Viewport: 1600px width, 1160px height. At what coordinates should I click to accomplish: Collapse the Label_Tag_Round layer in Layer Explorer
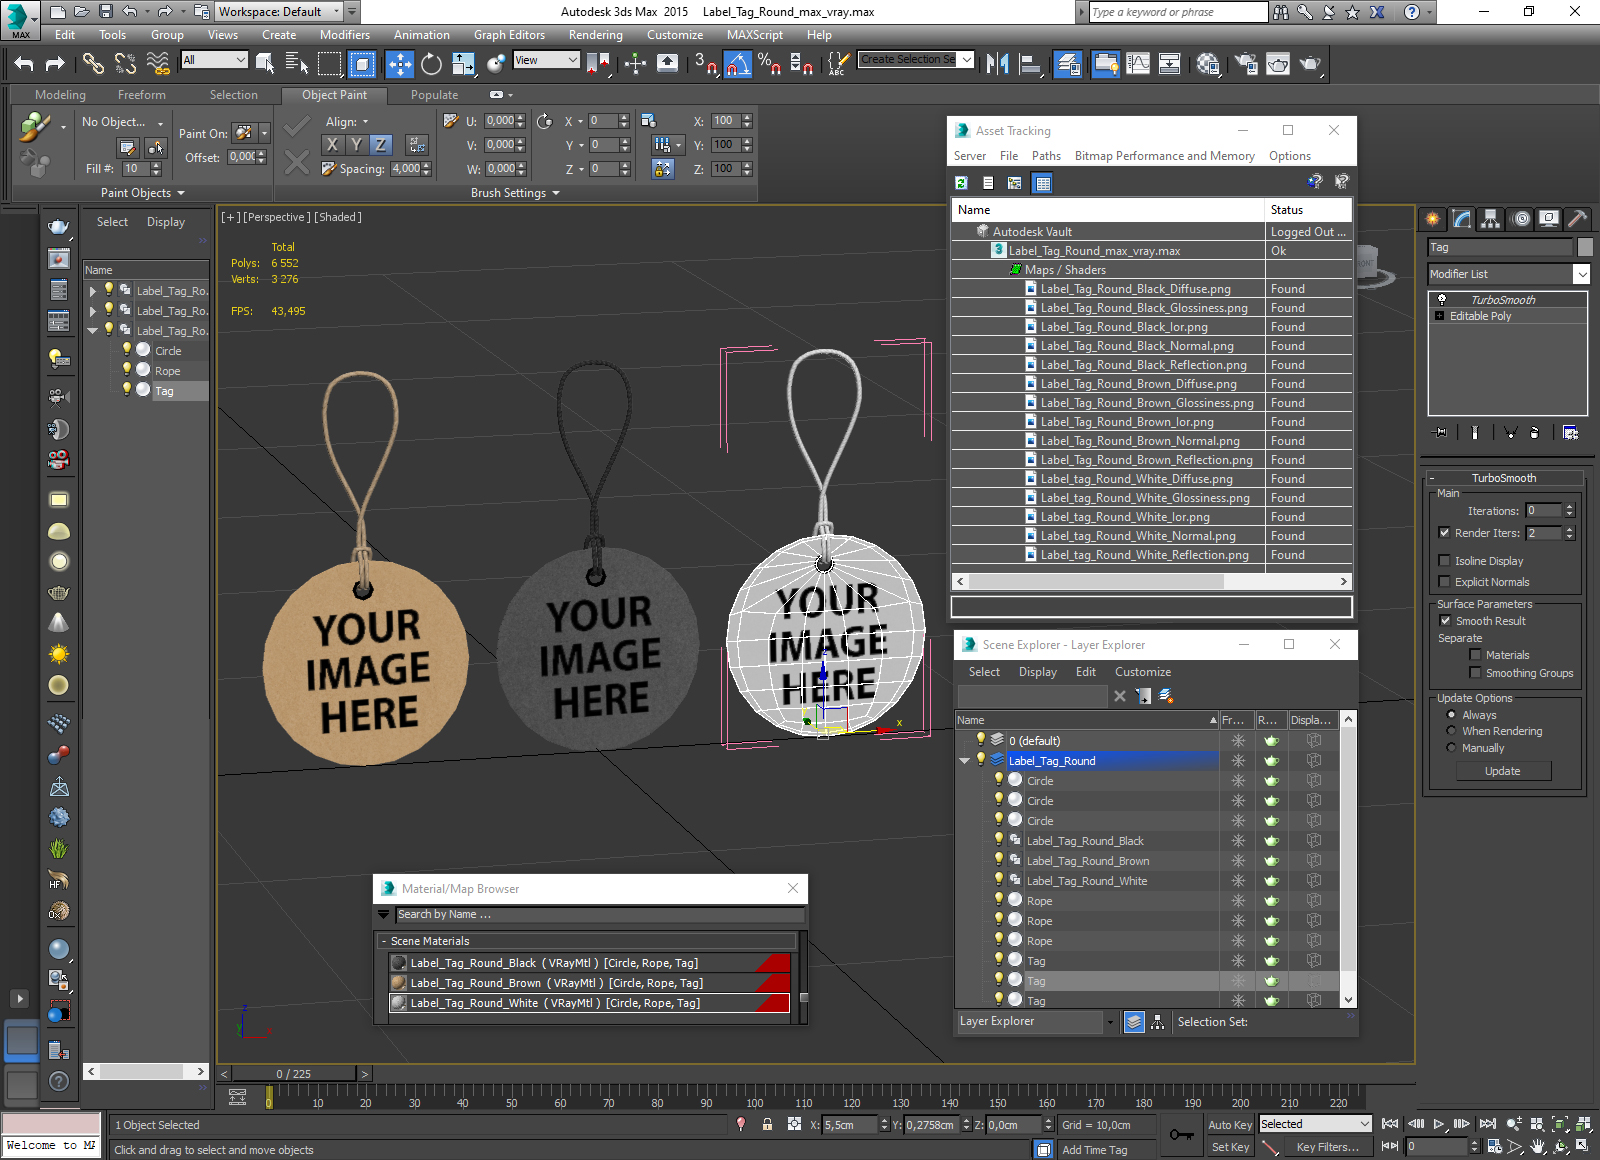click(x=964, y=761)
